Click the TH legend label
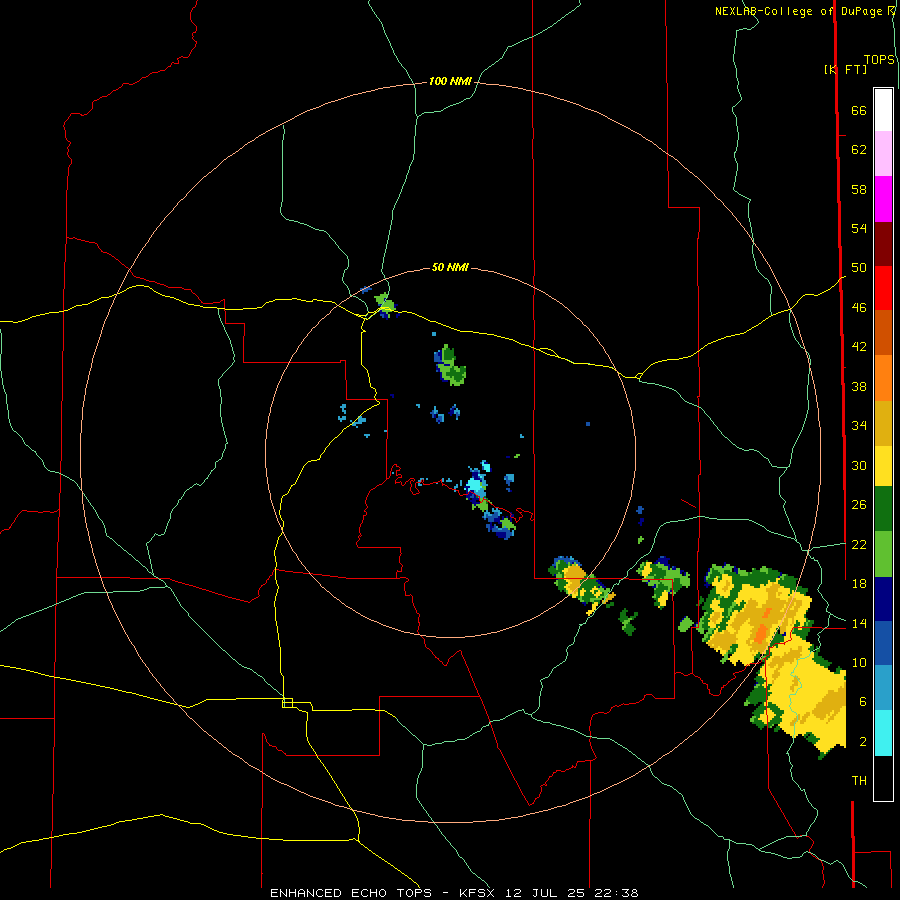900x900 pixels. tap(859, 781)
